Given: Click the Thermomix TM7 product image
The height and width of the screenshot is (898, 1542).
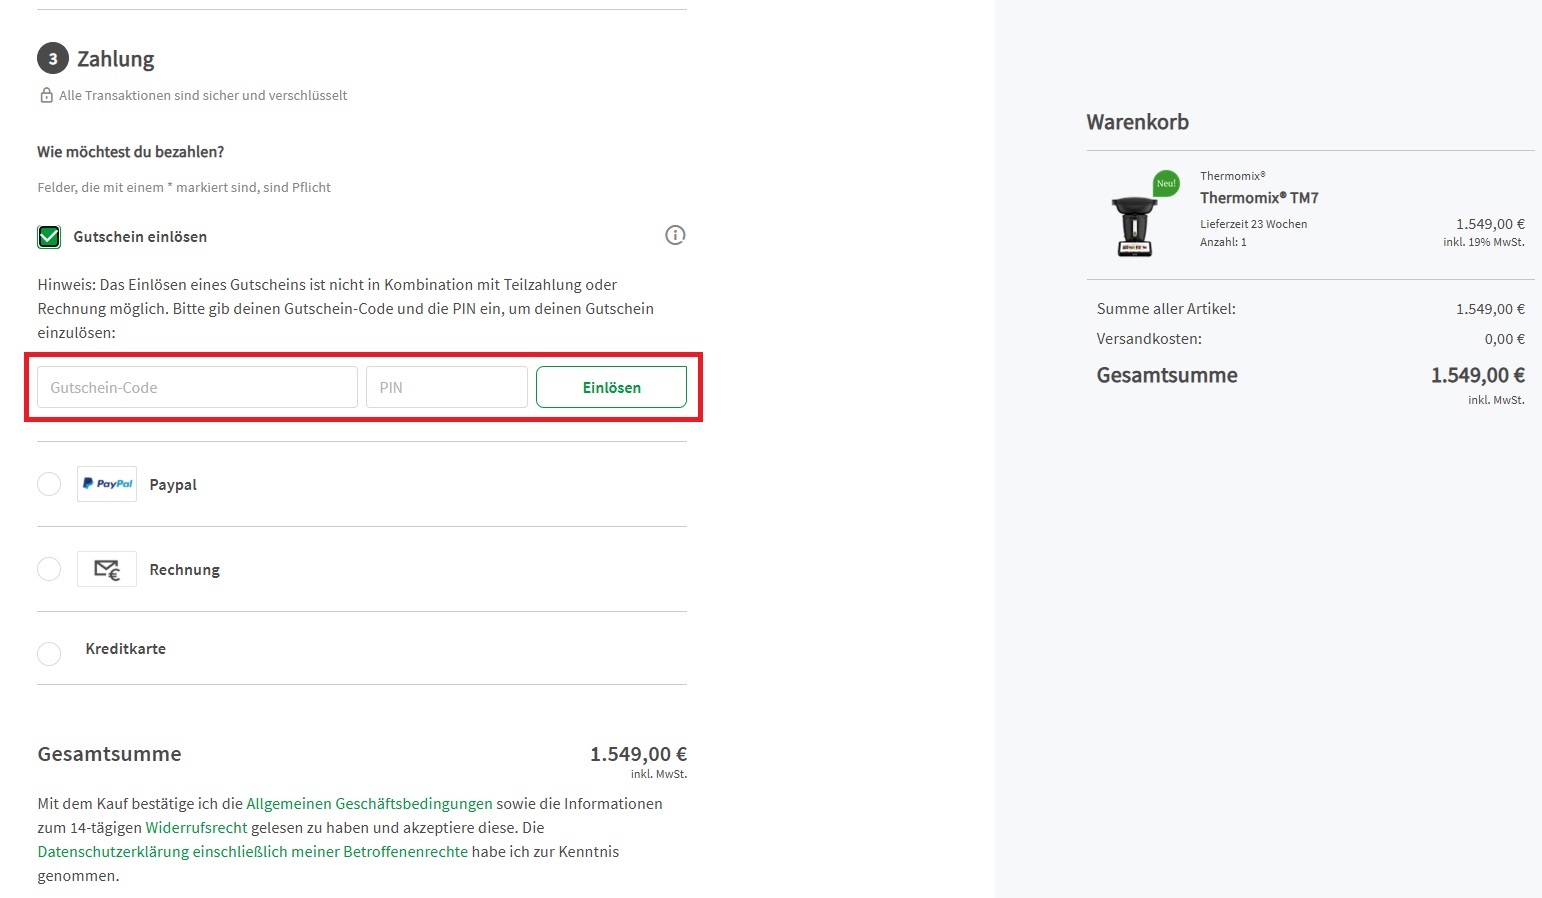Looking at the screenshot, I should [1134, 226].
